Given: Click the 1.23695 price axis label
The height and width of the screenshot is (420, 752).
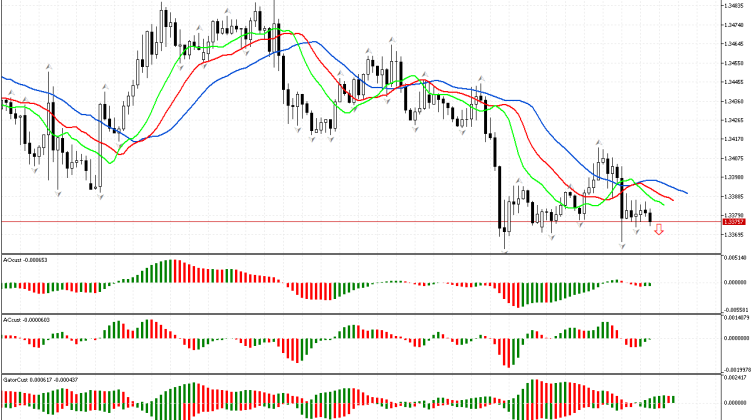Looking at the screenshot, I should coord(735,235).
